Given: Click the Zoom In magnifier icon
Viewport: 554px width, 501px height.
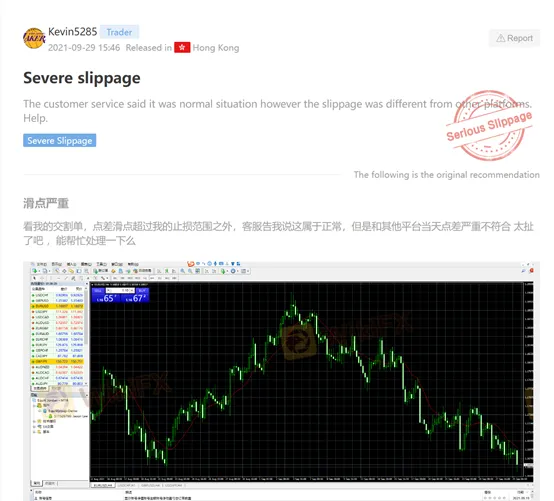Looking at the screenshot, I should pos(183,271).
